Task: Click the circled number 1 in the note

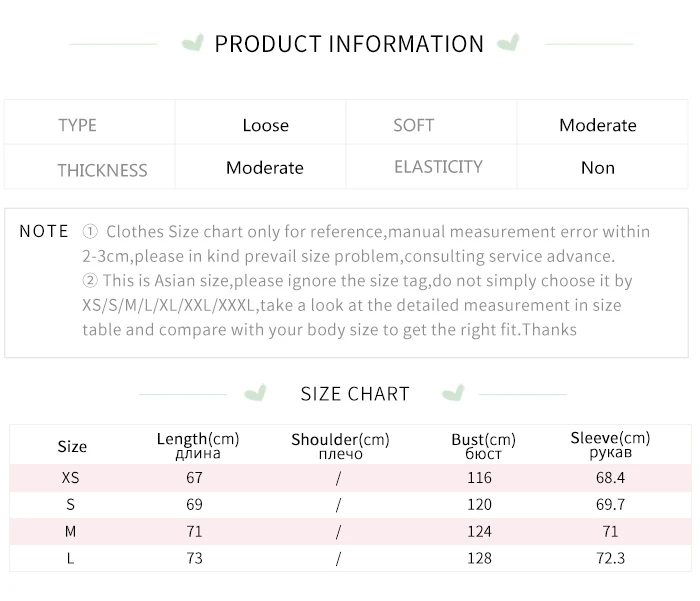Action: 90,232
